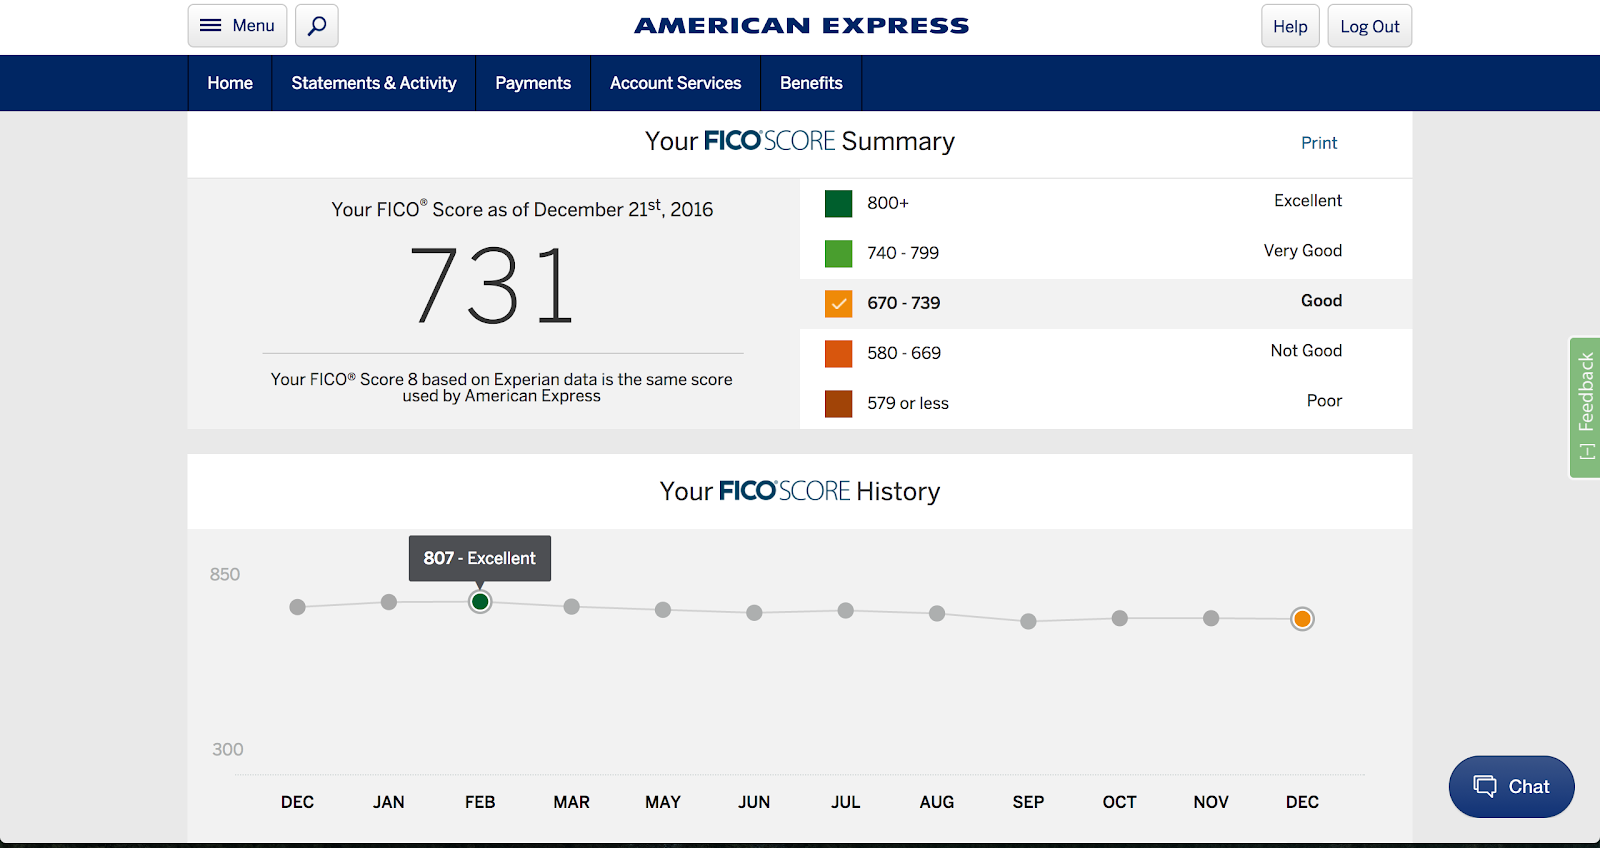
Task: Click the MAY history data point
Action: click(x=663, y=610)
